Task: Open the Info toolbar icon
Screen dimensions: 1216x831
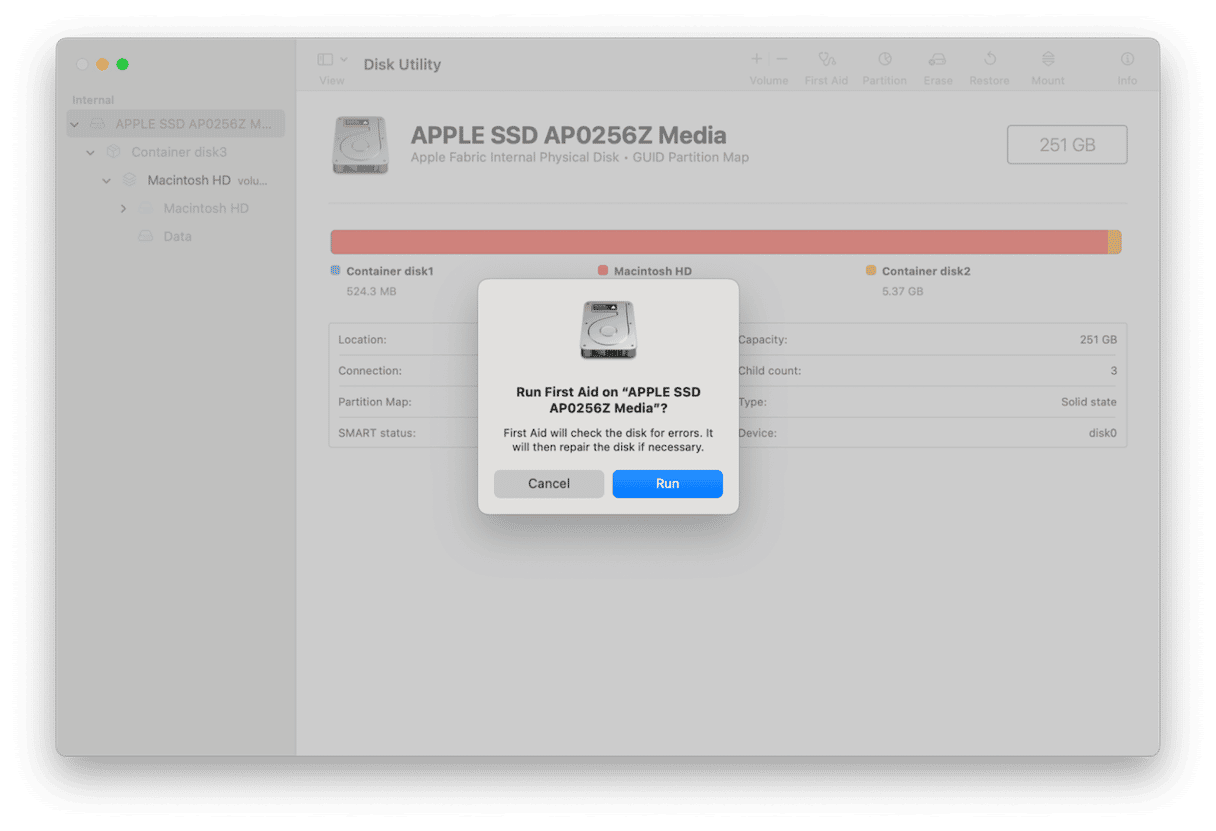Action: click(1127, 60)
